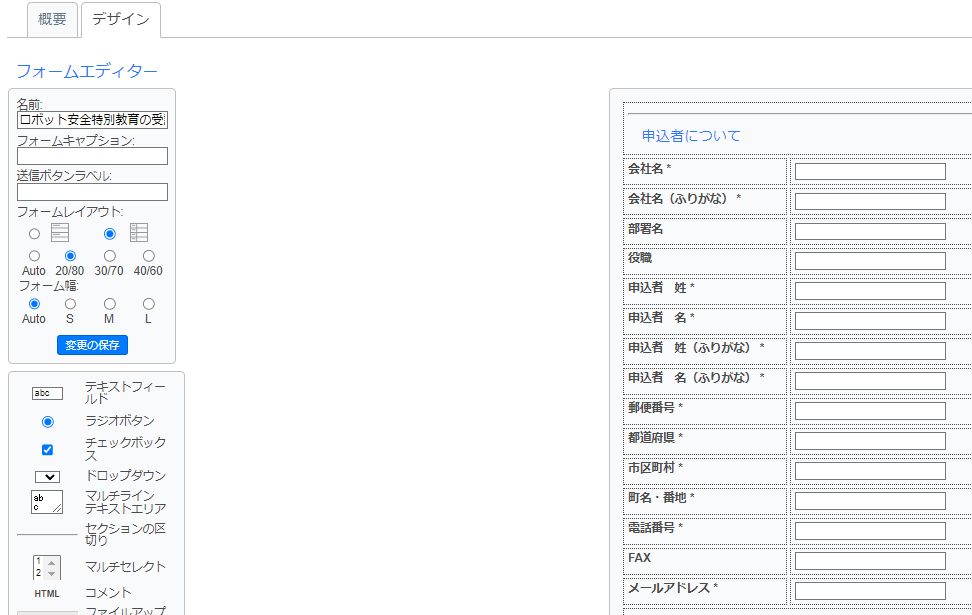Click the 名前 input field
This screenshot has height=615, width=972.
[x=92, y=120]
